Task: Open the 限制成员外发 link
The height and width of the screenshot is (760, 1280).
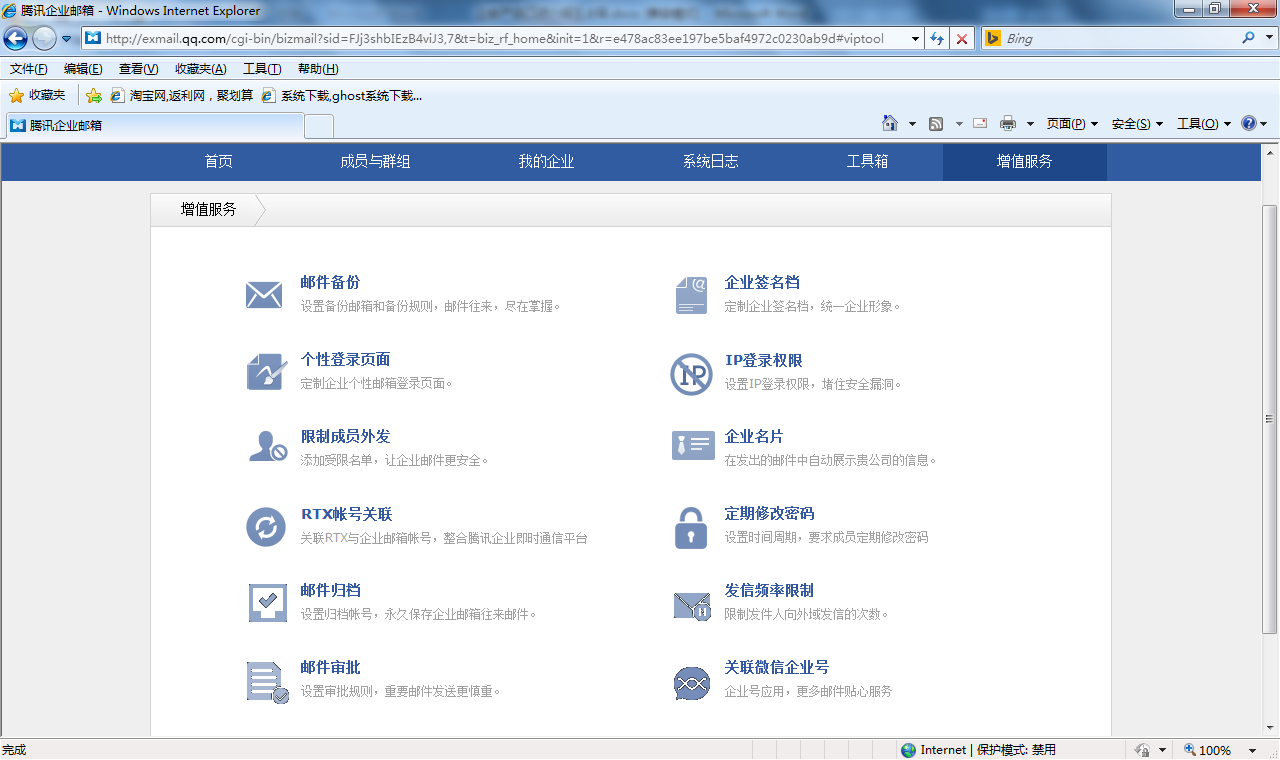Action: pyautogui.click(x=345, y=437)
